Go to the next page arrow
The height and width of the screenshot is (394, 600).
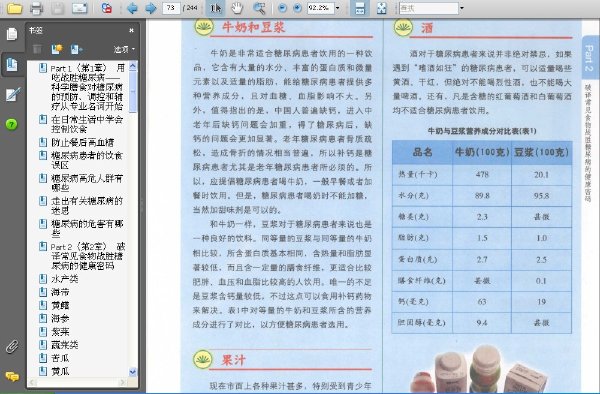pos(151,8)
